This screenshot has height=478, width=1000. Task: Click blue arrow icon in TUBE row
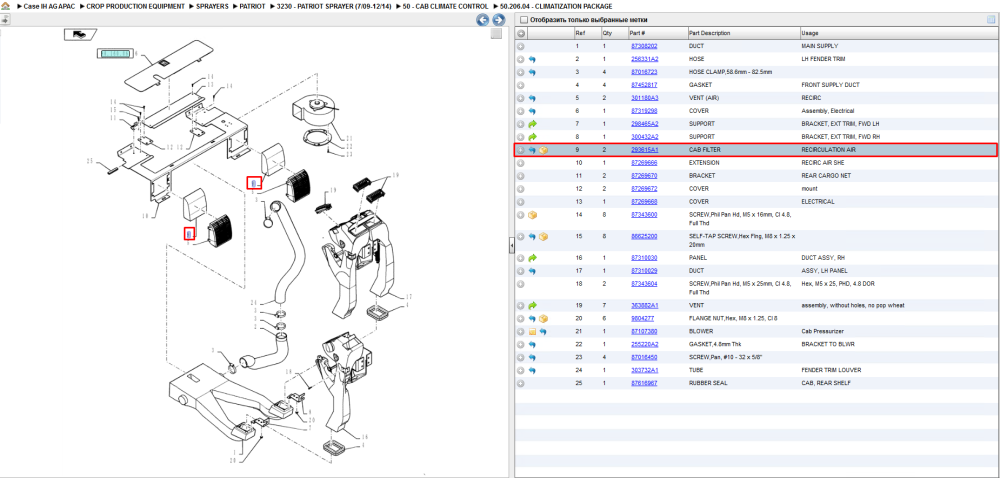(x=533, y=370)
